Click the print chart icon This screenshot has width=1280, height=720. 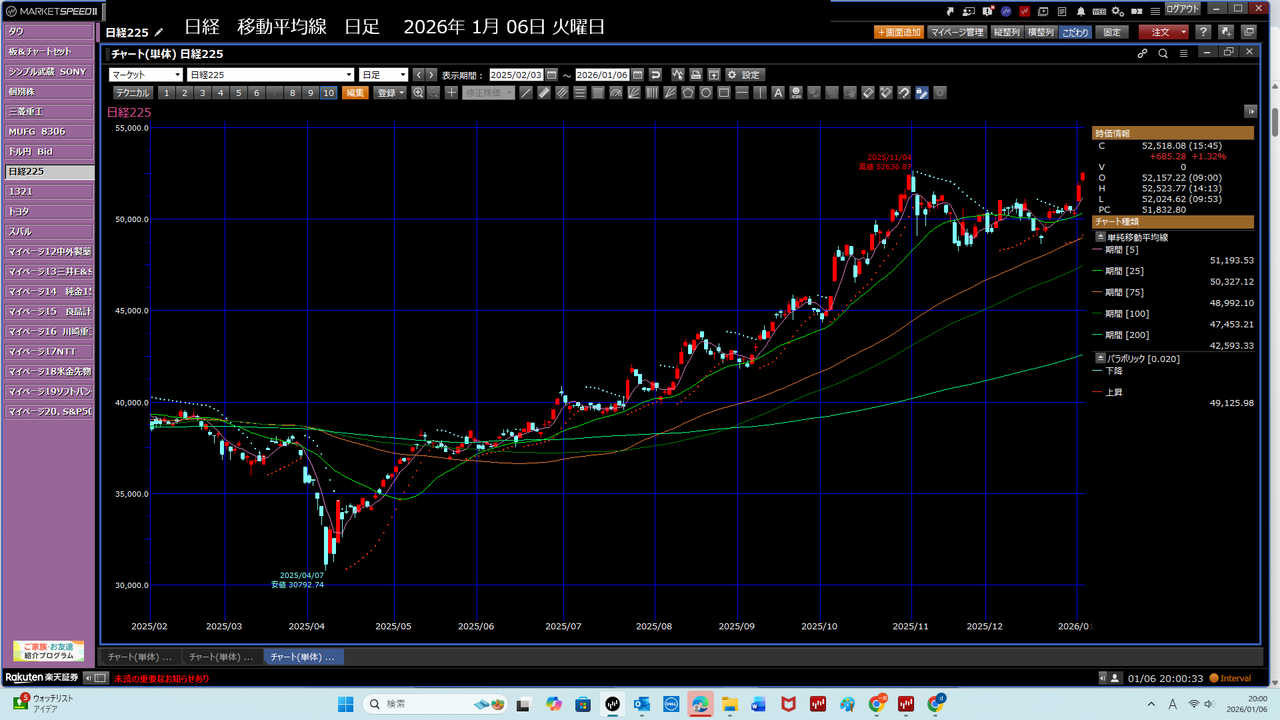click(x=695, y=75)
